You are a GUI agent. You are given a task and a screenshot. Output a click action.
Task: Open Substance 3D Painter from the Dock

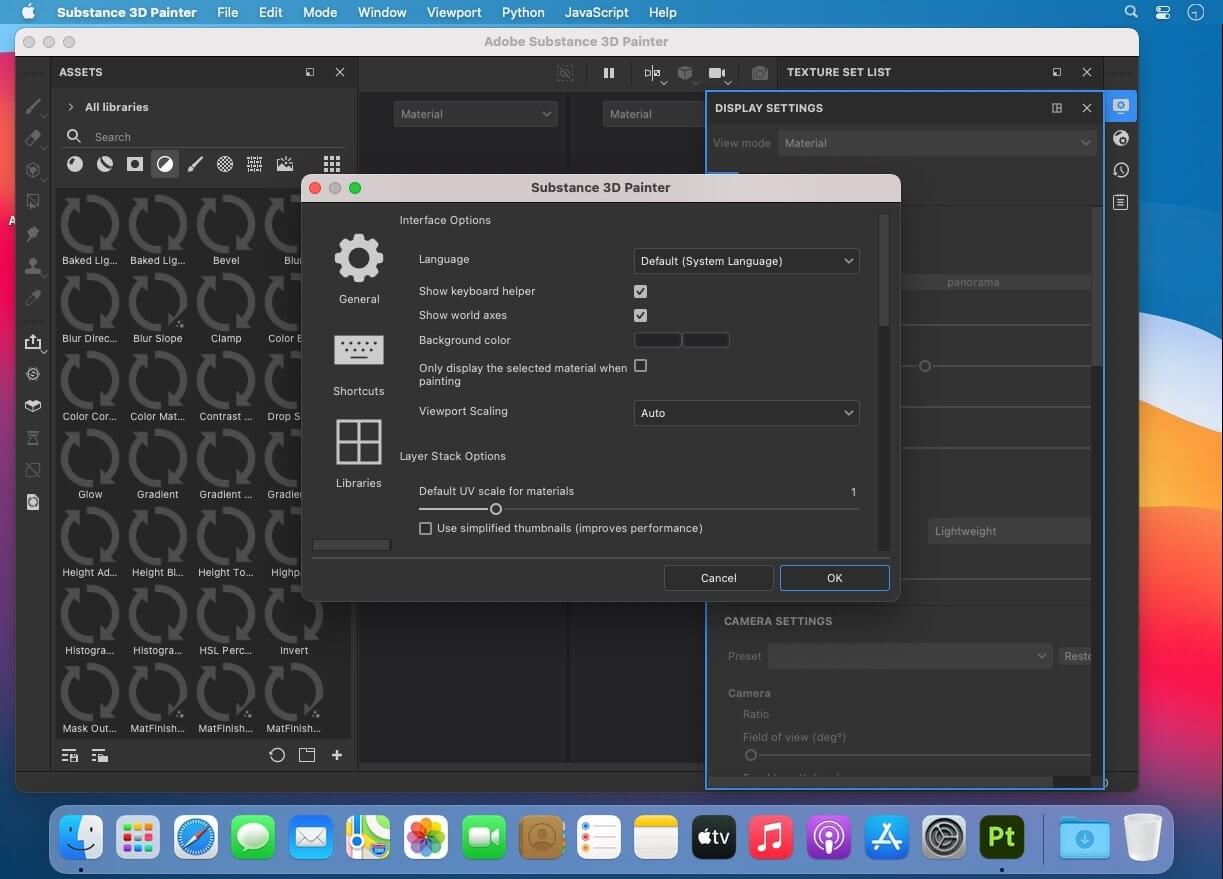[x=1002, y=836]
